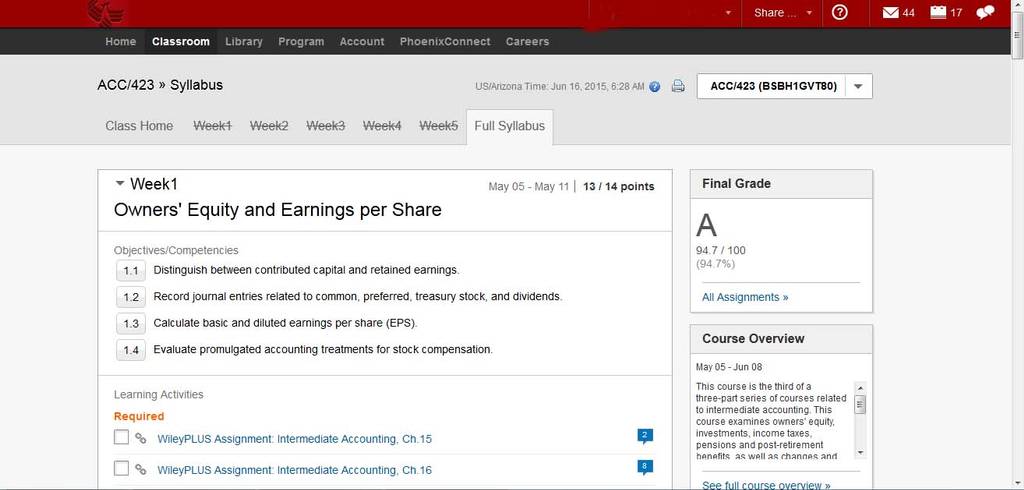
Task: Check the Ch.16 WileyPLUS assignment checkbox
Action: 121,468
